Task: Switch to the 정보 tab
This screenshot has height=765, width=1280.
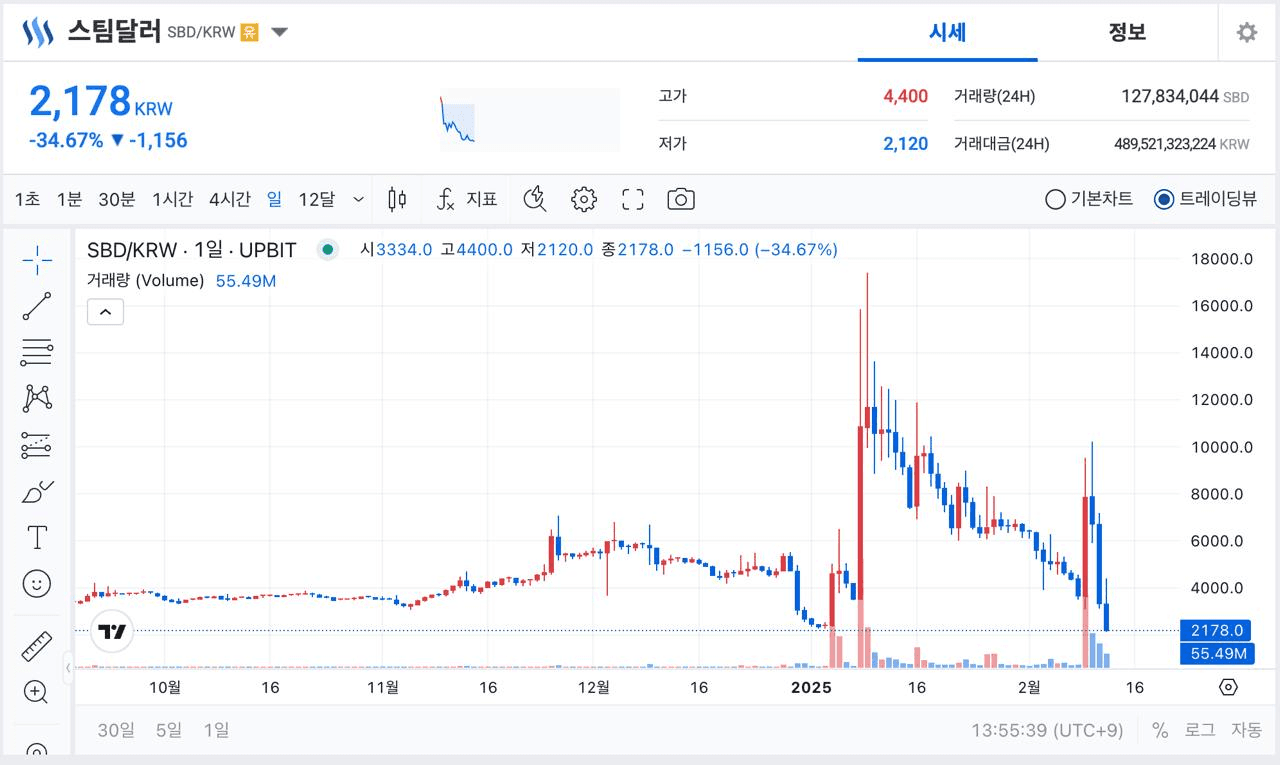Action: pos(1127,32)
